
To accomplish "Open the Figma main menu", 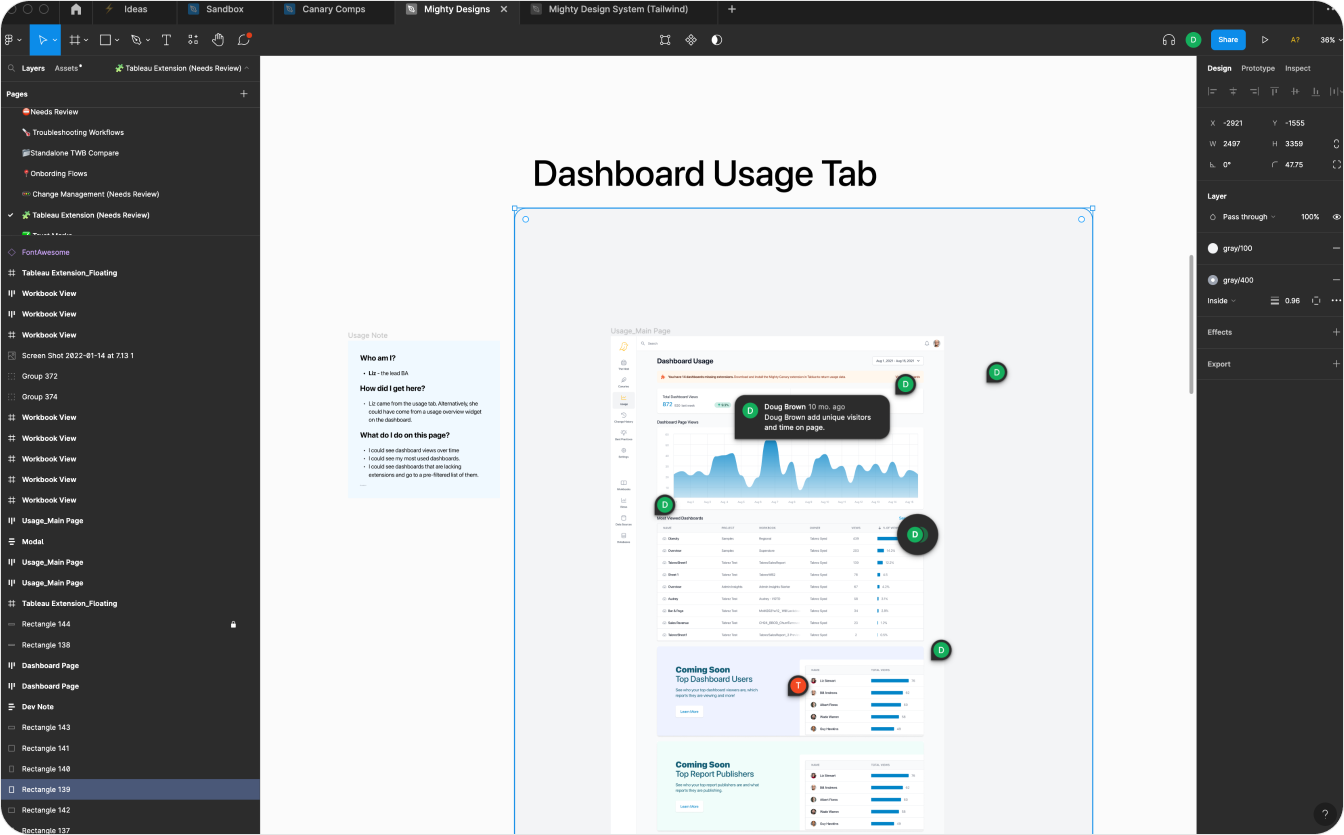I will pos(11,40).
